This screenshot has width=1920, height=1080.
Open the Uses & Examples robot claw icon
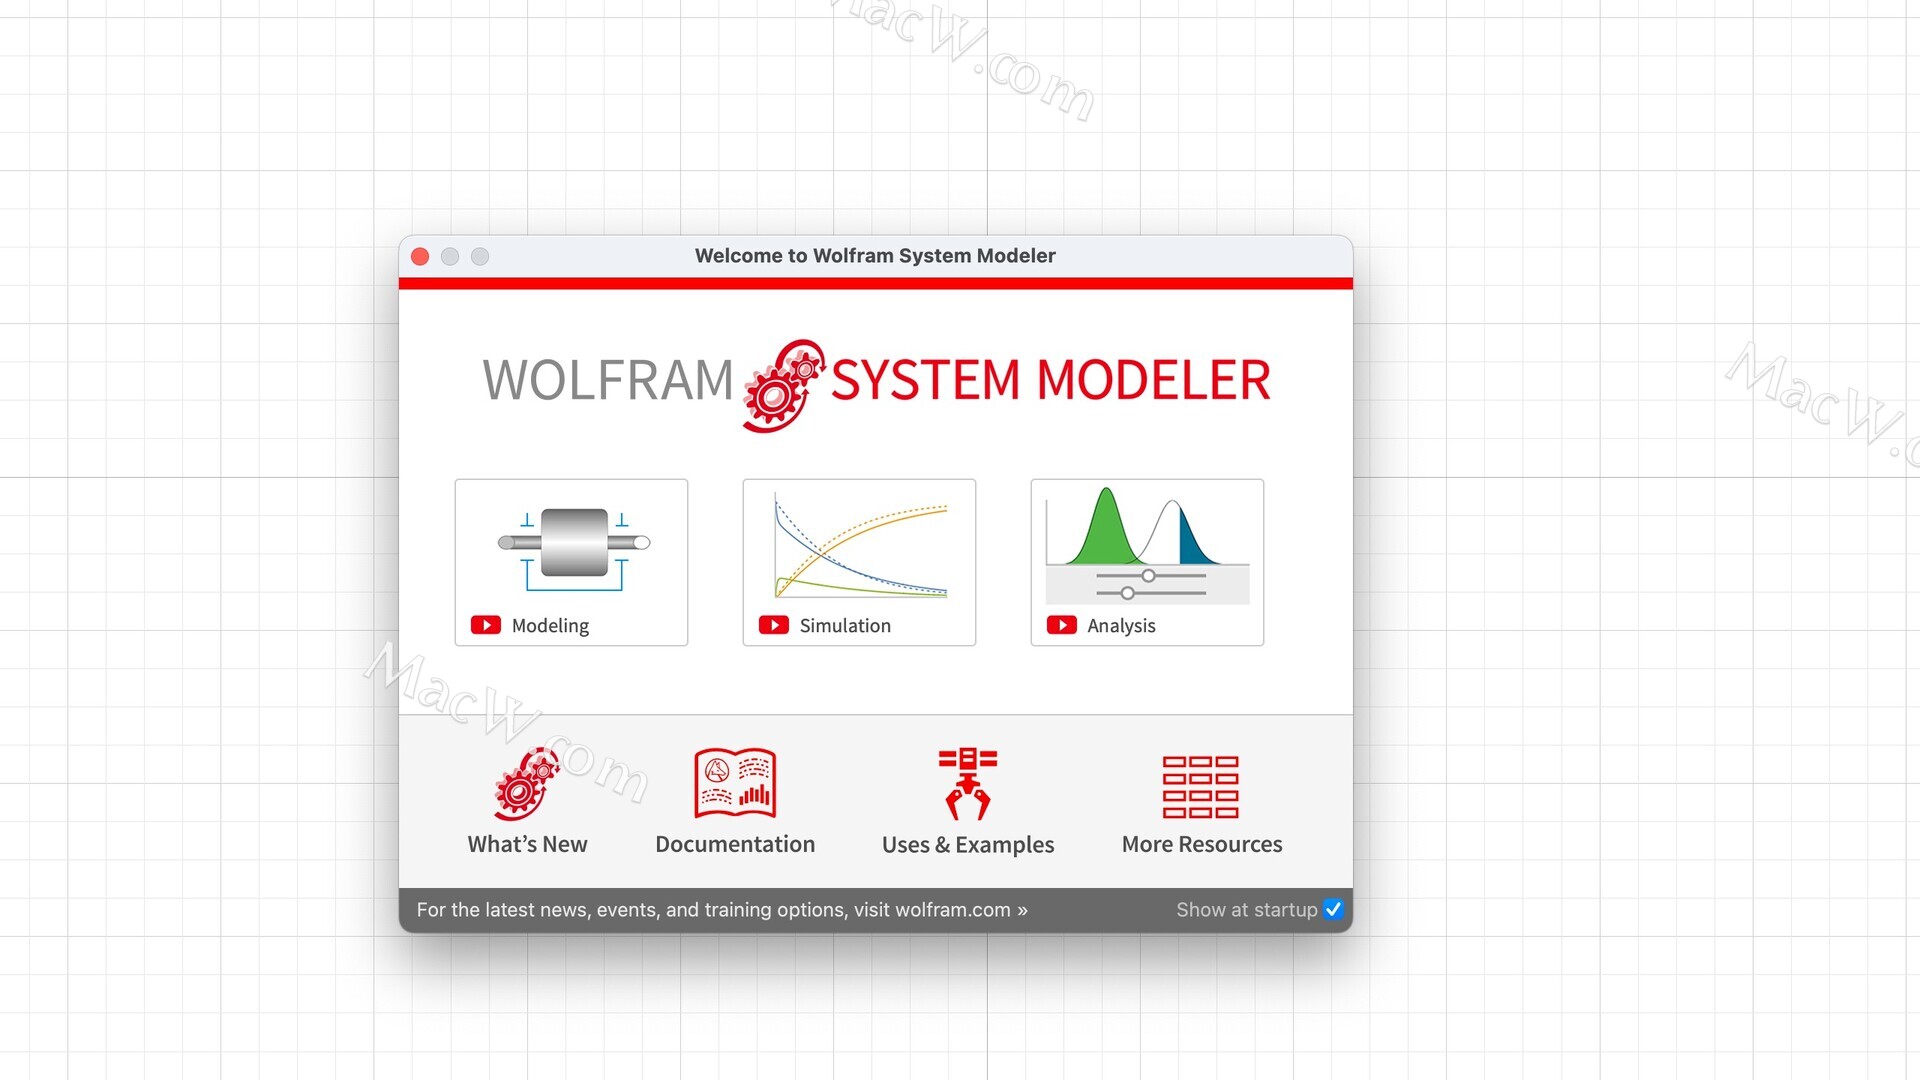(968, 784)
